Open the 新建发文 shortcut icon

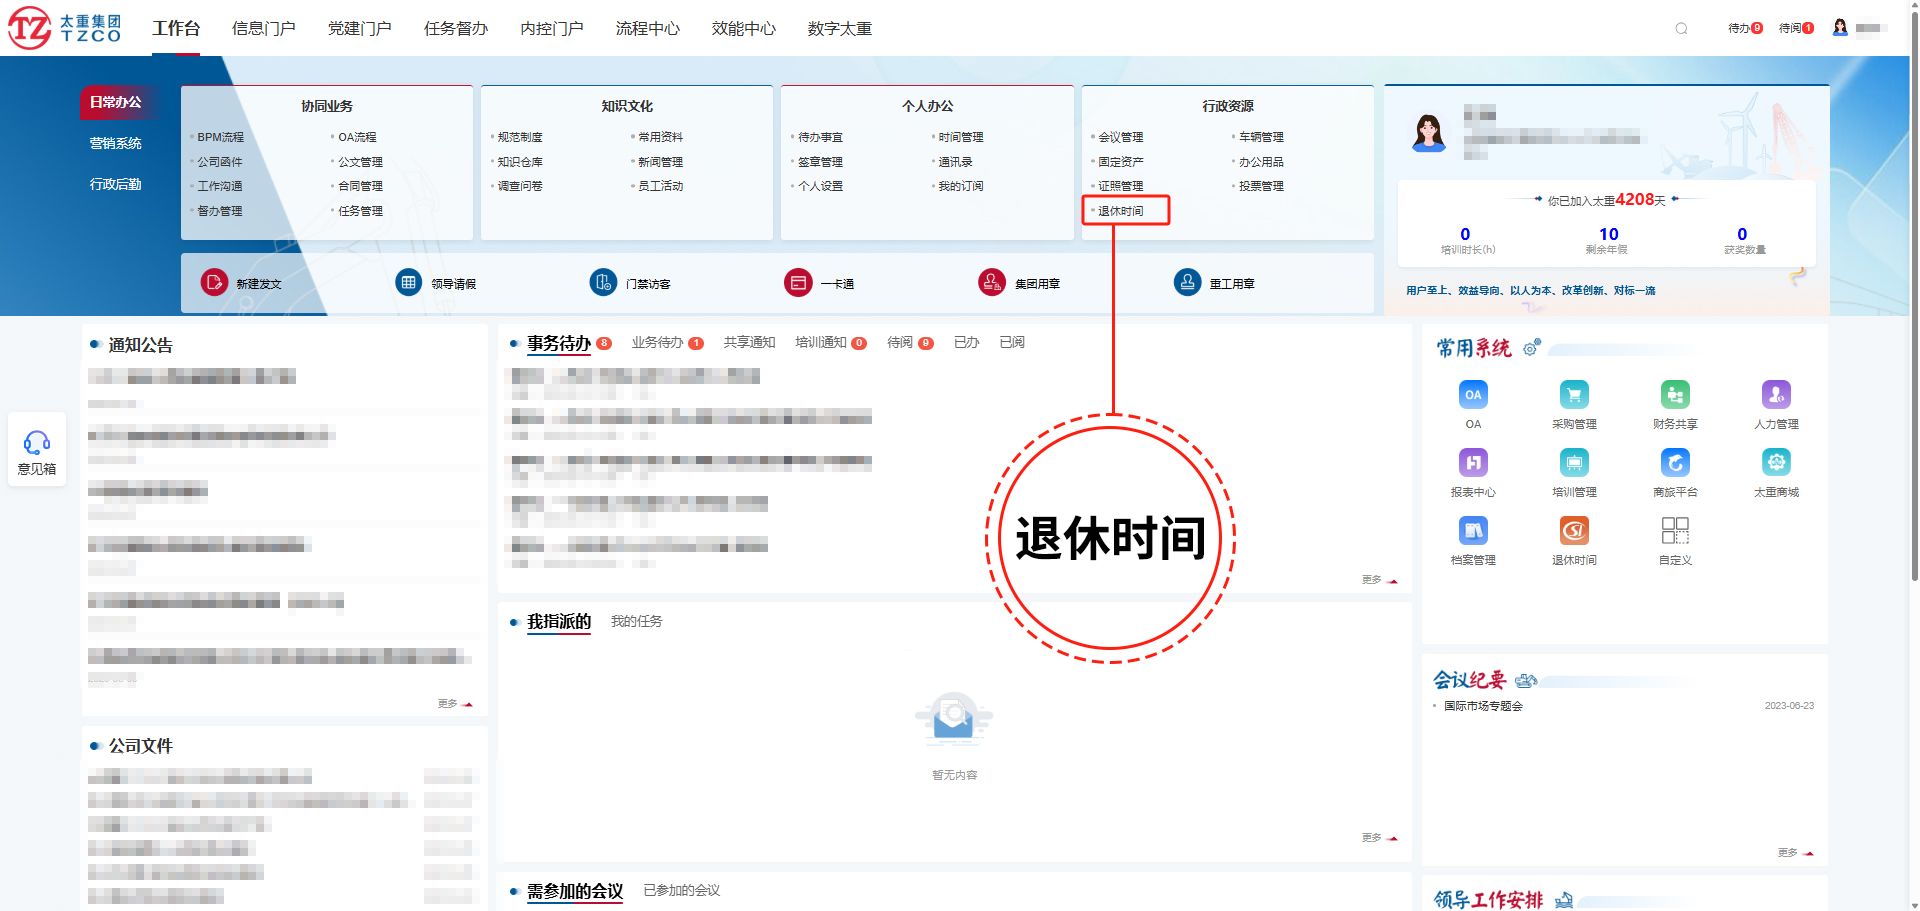click(214, 283)
